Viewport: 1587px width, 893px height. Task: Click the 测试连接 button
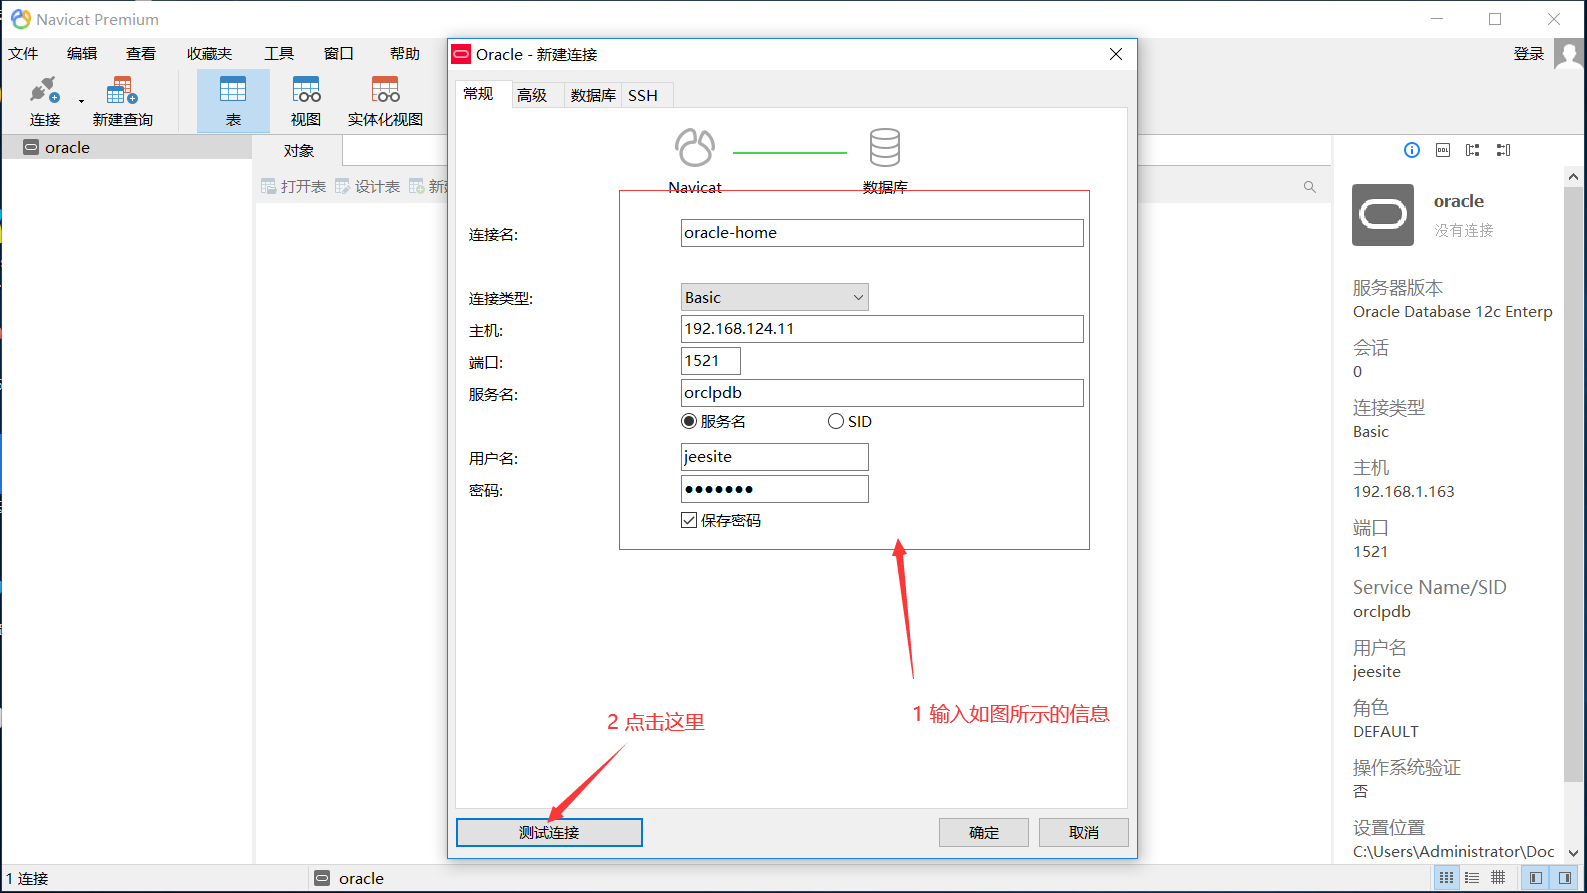pos(549,832)
